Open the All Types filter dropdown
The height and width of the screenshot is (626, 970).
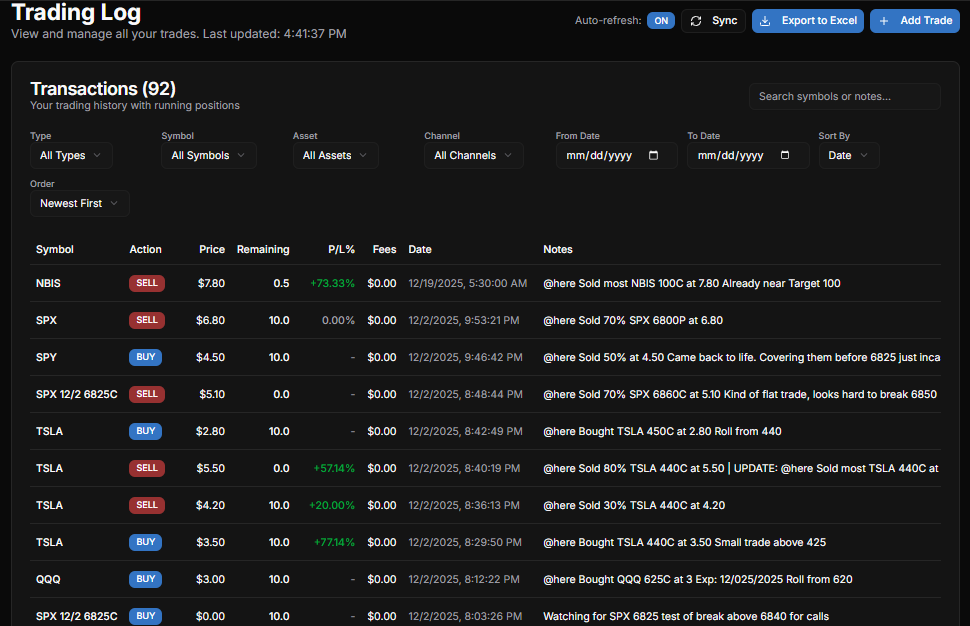click(70, 155)
